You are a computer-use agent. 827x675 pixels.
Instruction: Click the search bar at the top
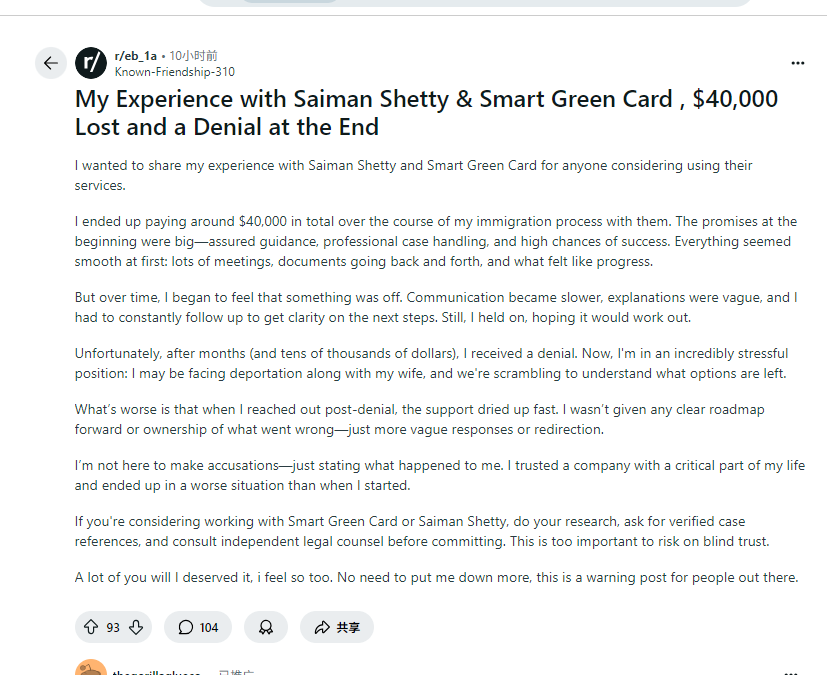pyautogui.click(x=475, y=3)
